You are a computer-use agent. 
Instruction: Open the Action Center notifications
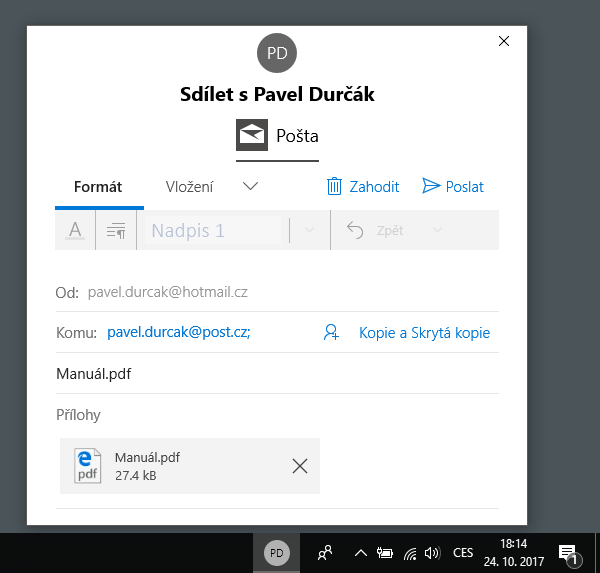coord(568,553)
